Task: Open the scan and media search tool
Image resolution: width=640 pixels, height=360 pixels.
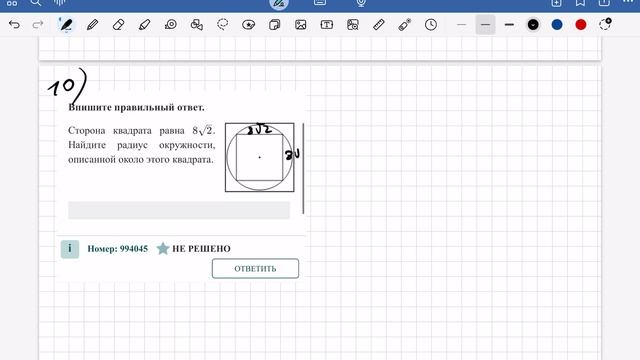Action: [x=353, y=25]
